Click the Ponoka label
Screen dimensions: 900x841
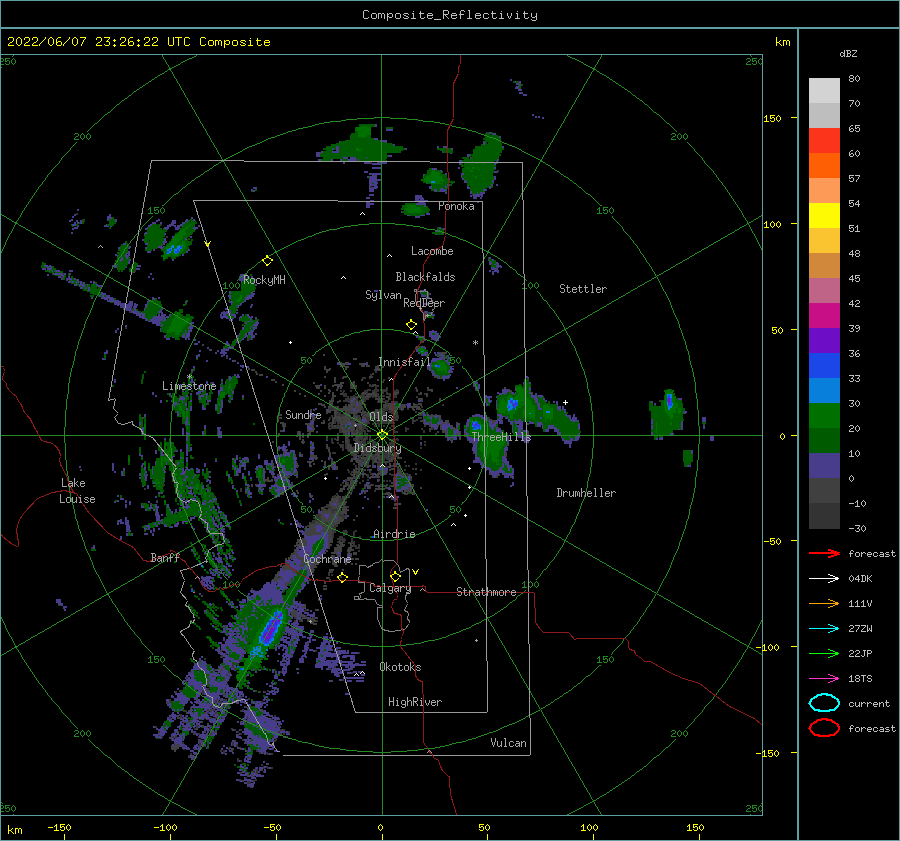coord(456,206)
